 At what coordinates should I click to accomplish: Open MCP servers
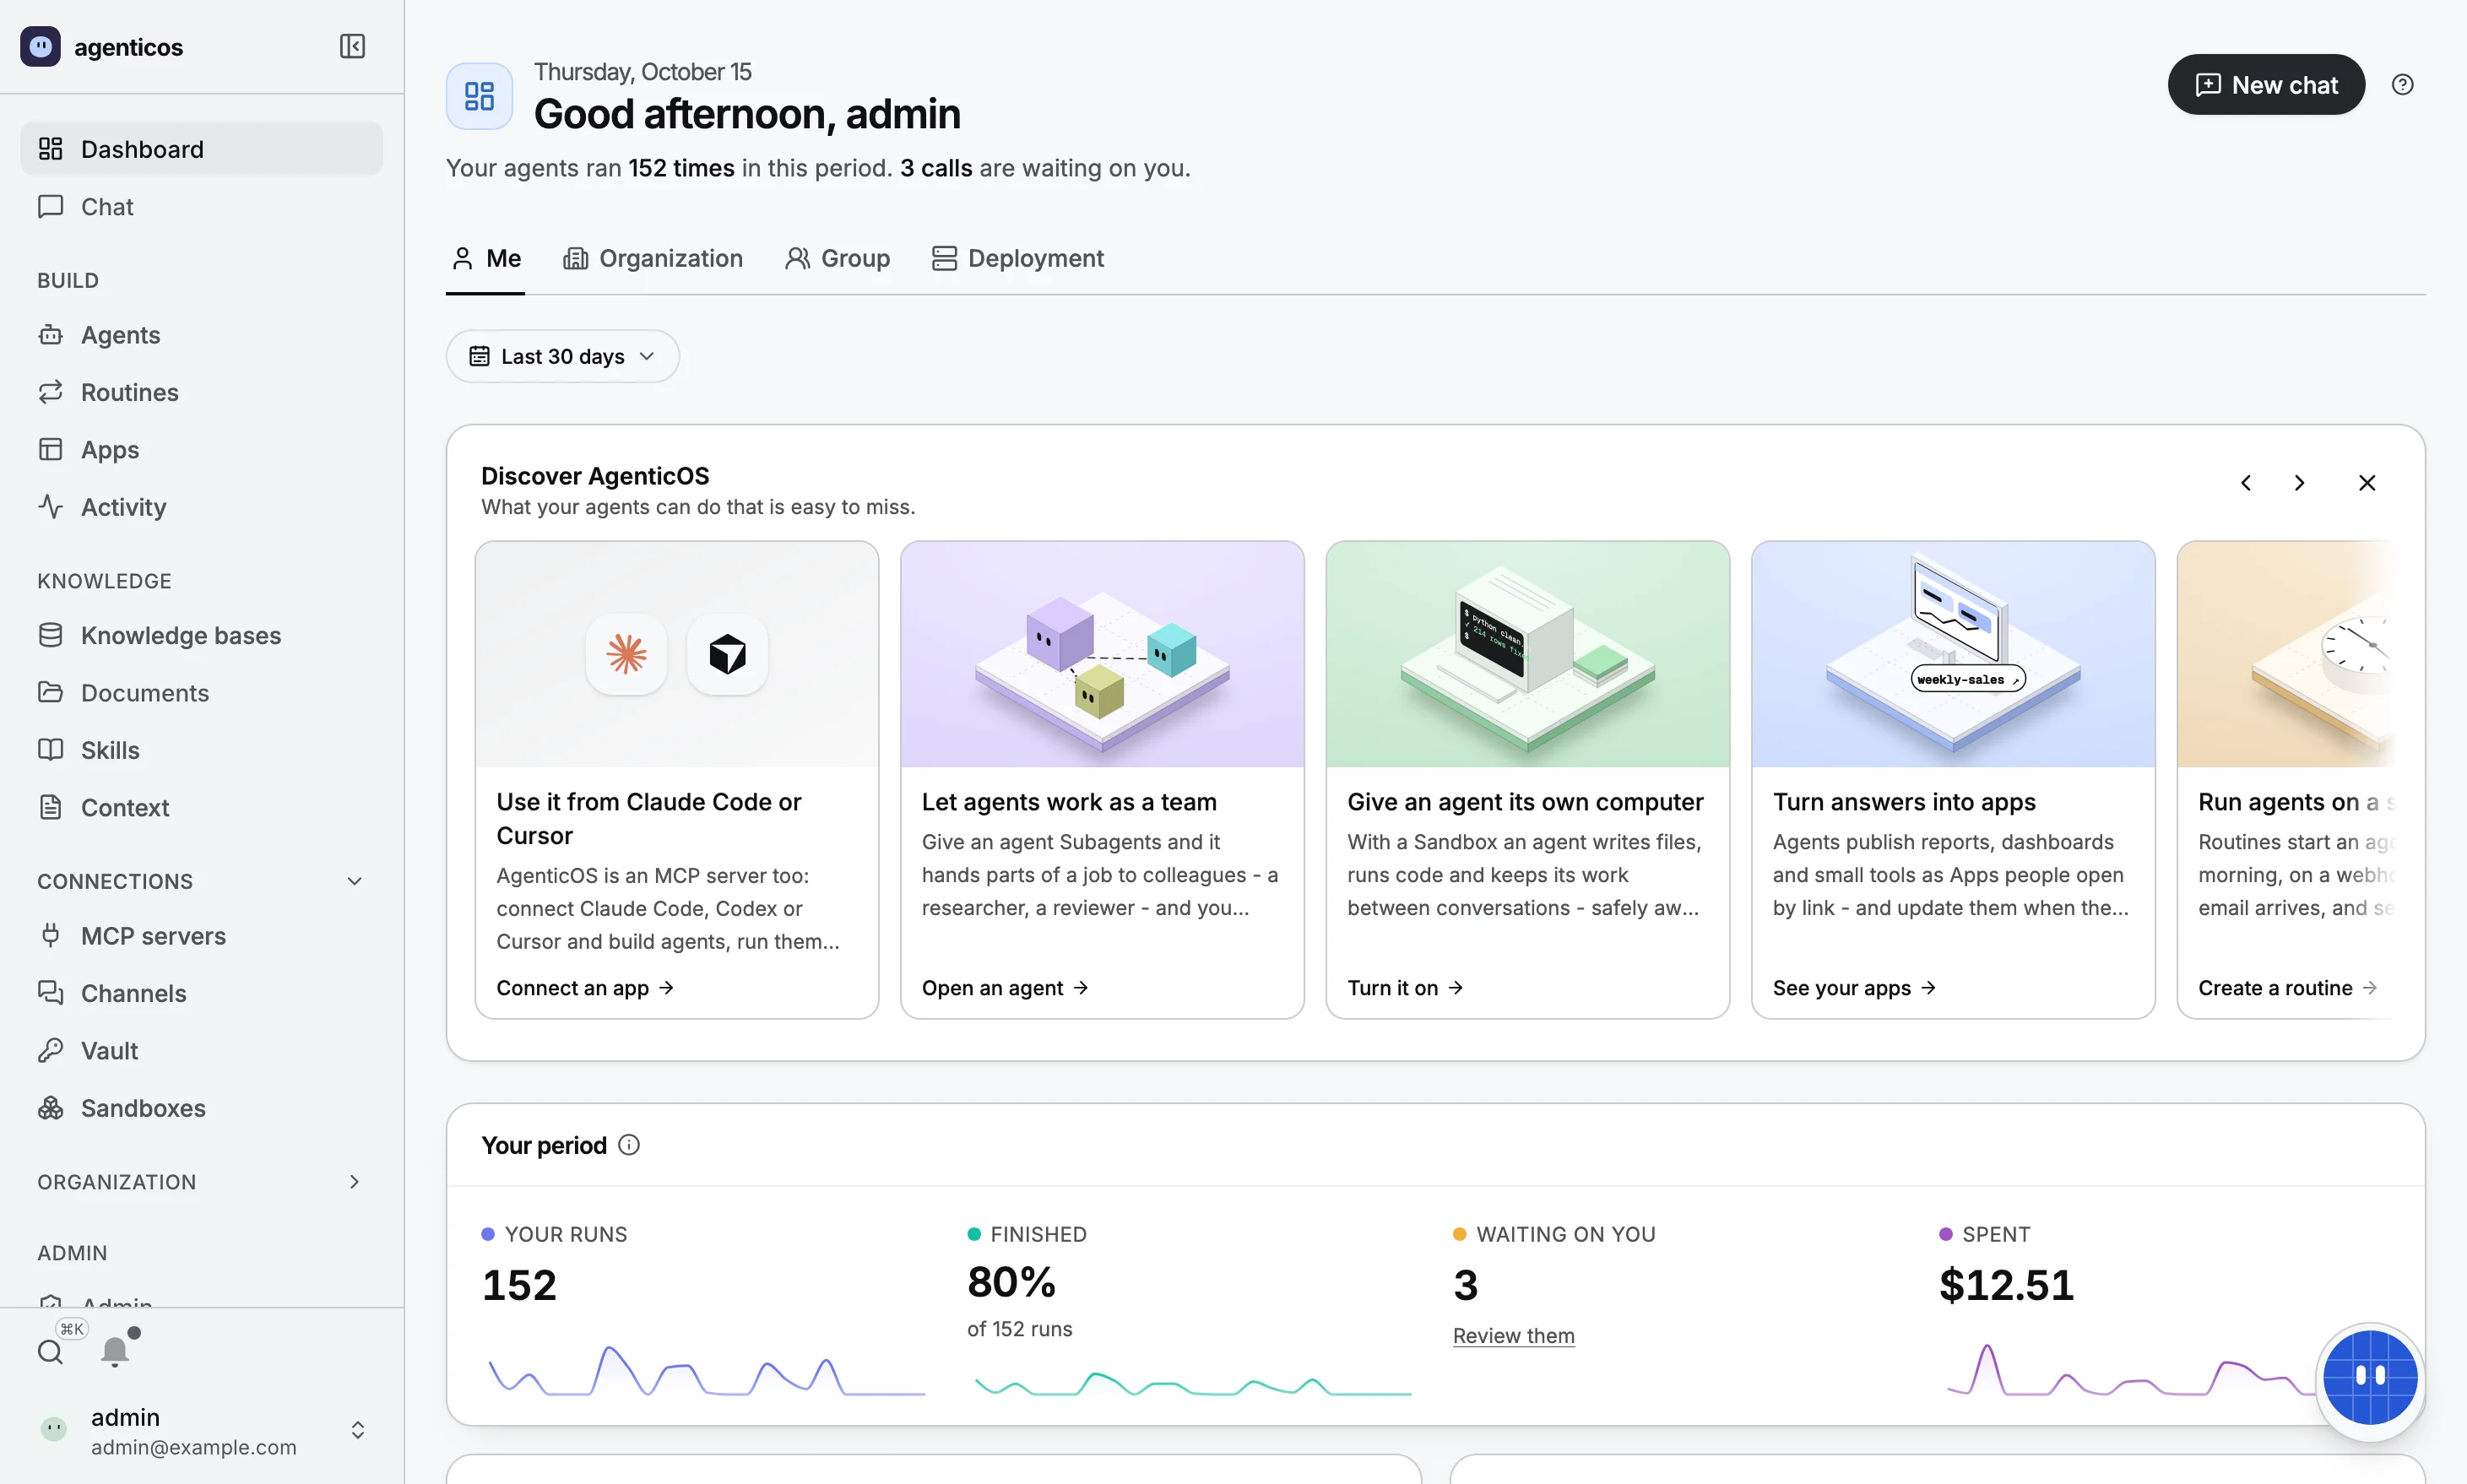click(201, 936)
